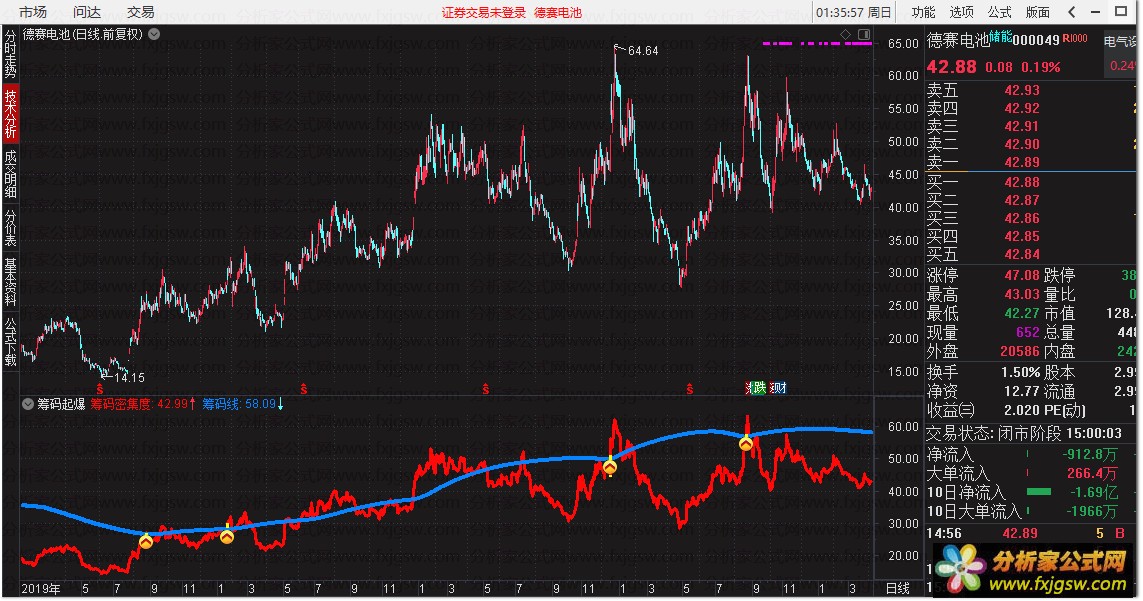Viewport: 1143px width, 601px height.
Task: Open the 市场 menu
Action: click(33, 12)
